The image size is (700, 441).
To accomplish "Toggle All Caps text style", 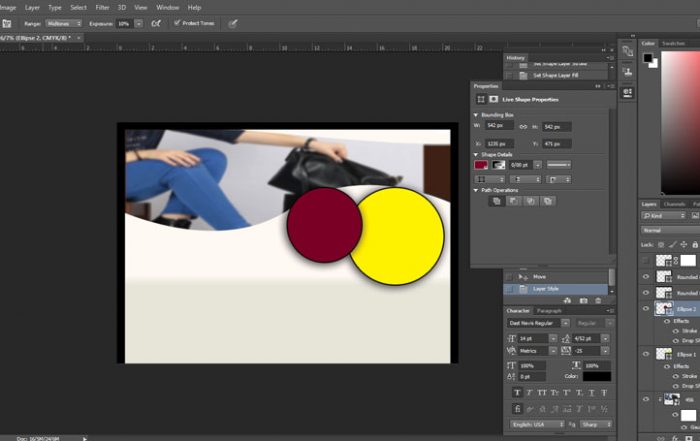I will (x=542, y=393).
